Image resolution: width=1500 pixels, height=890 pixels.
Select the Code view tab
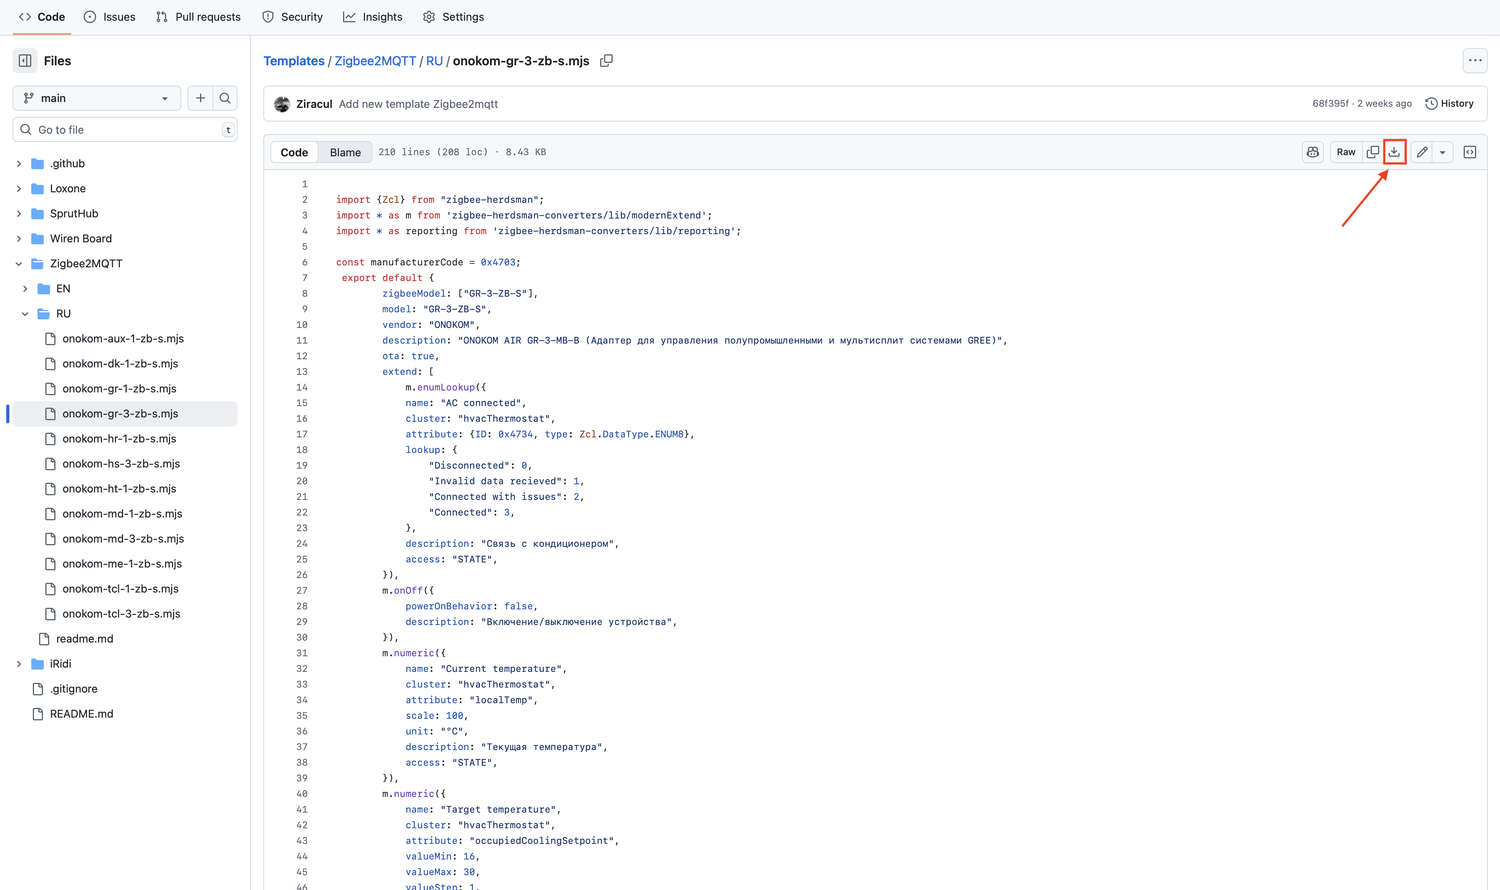294,152
